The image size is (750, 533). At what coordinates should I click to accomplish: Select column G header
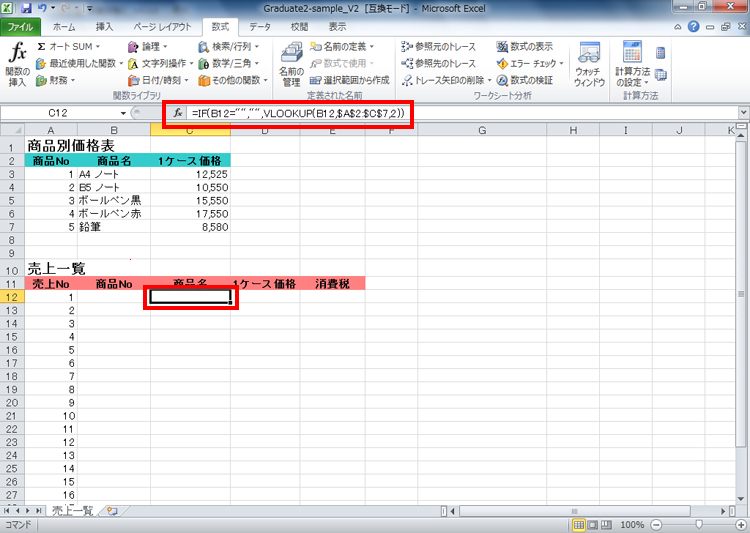pyautogui.click(x=482, y=130)
